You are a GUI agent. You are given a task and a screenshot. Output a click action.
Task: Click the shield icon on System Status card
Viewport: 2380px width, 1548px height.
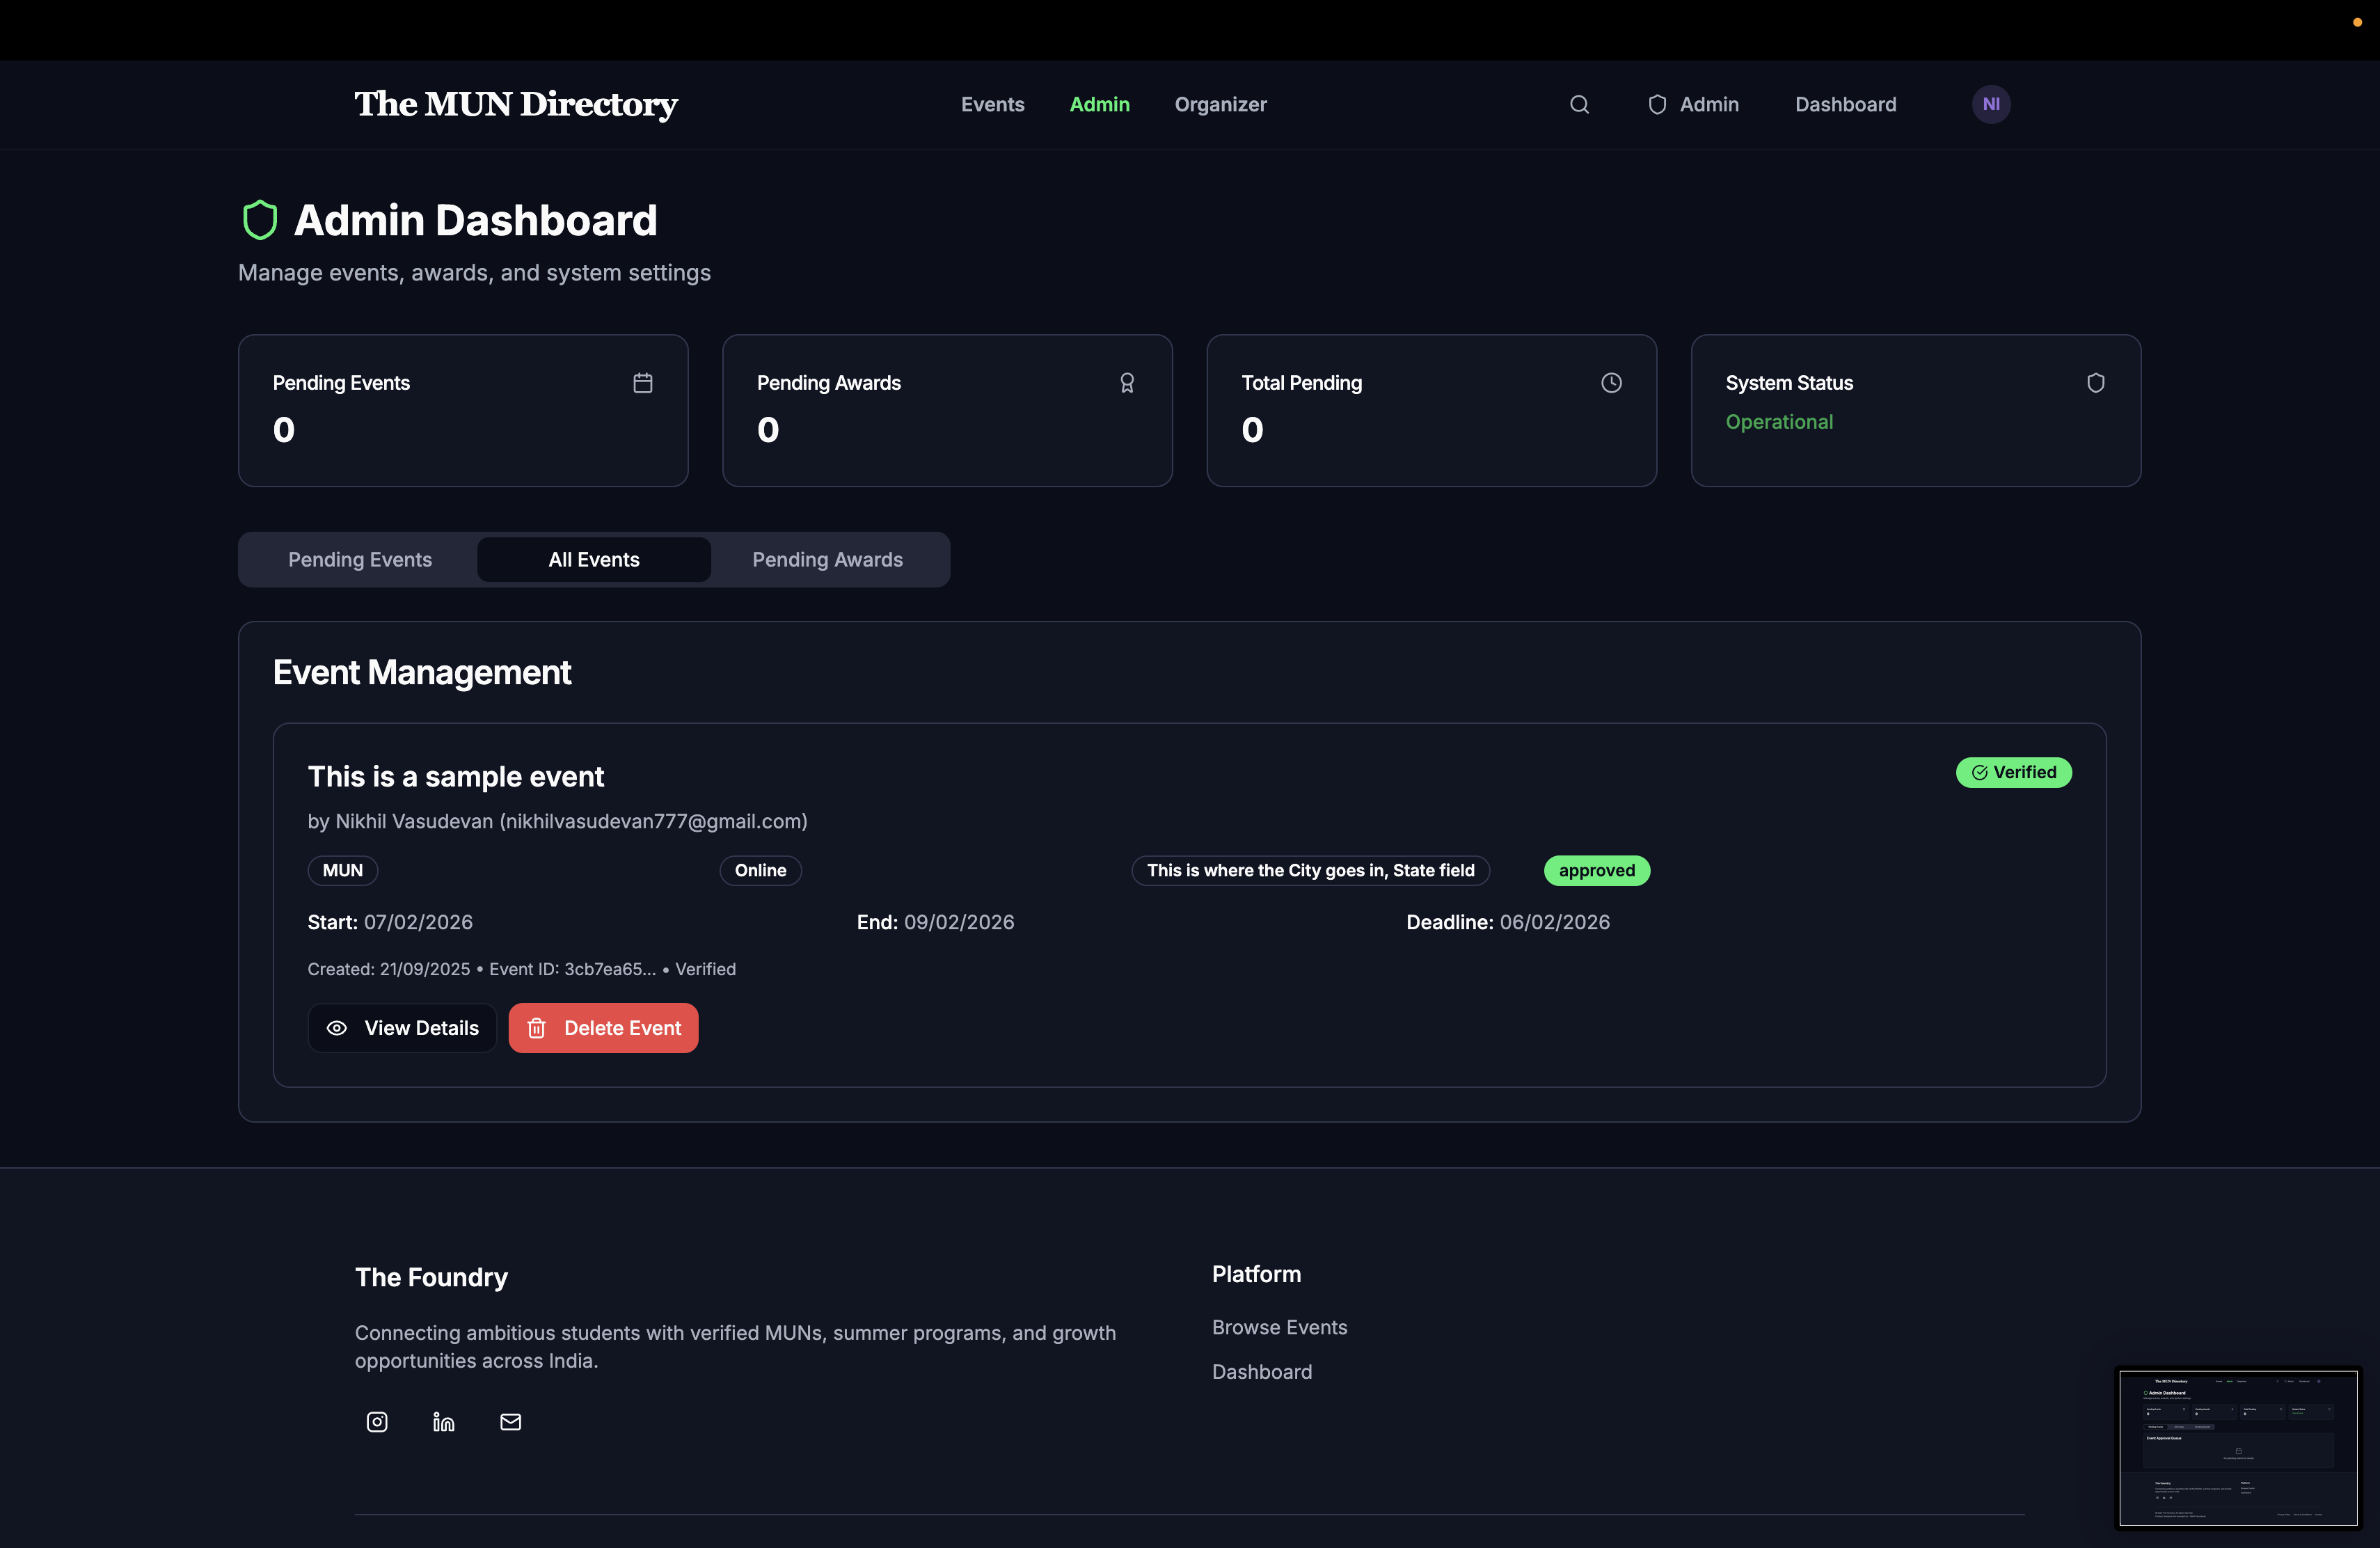pos(2095,383)
